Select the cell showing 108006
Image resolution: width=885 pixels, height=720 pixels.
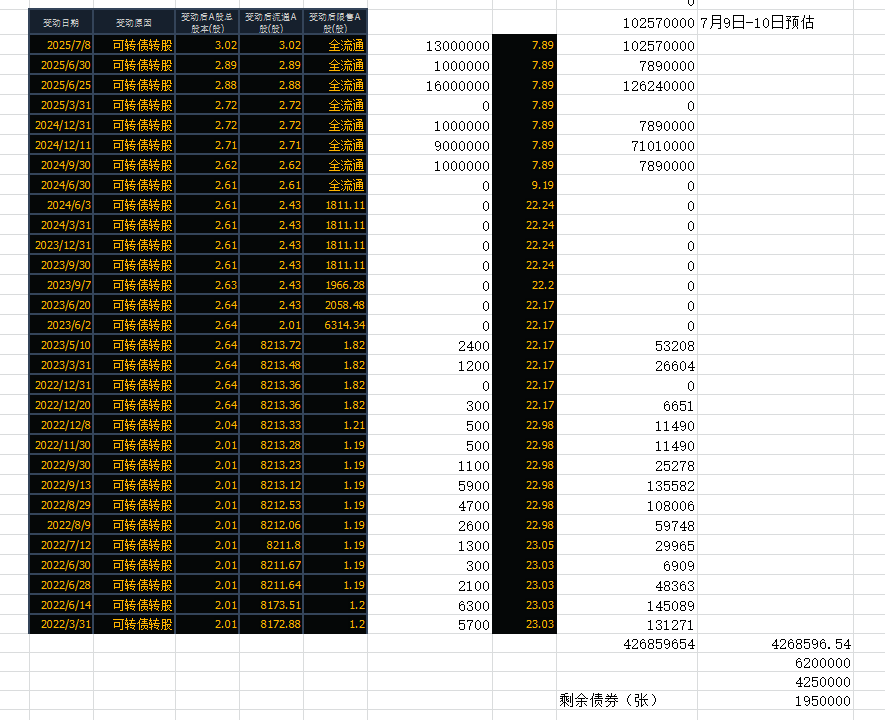pyautogui.click(x=626, y=506)
